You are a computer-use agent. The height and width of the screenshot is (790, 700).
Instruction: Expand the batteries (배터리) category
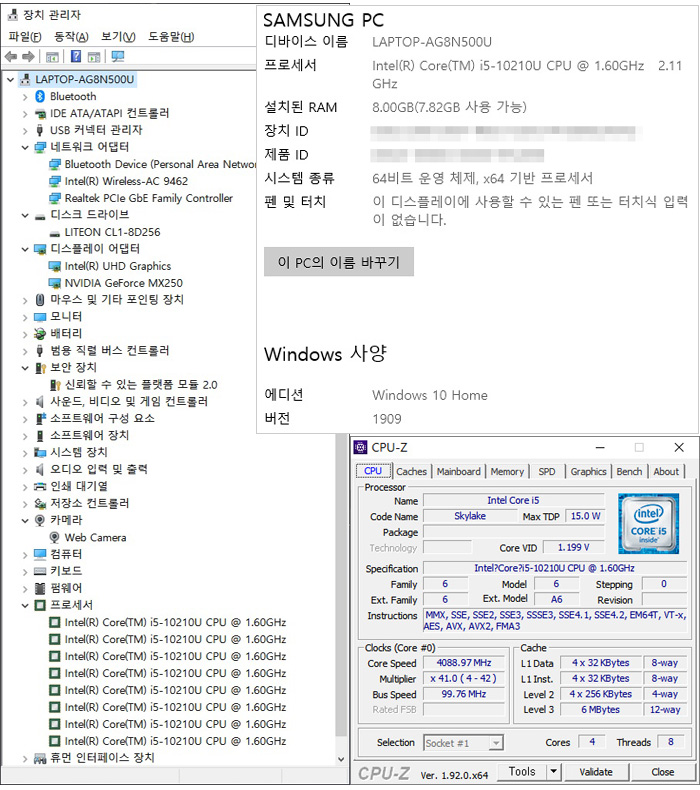click(25, 335)
